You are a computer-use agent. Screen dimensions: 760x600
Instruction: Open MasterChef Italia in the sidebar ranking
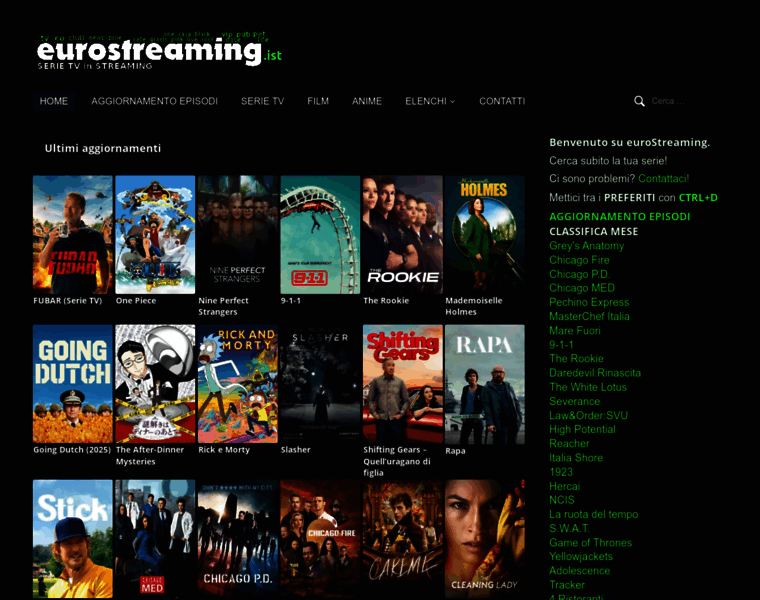(589, 316)
